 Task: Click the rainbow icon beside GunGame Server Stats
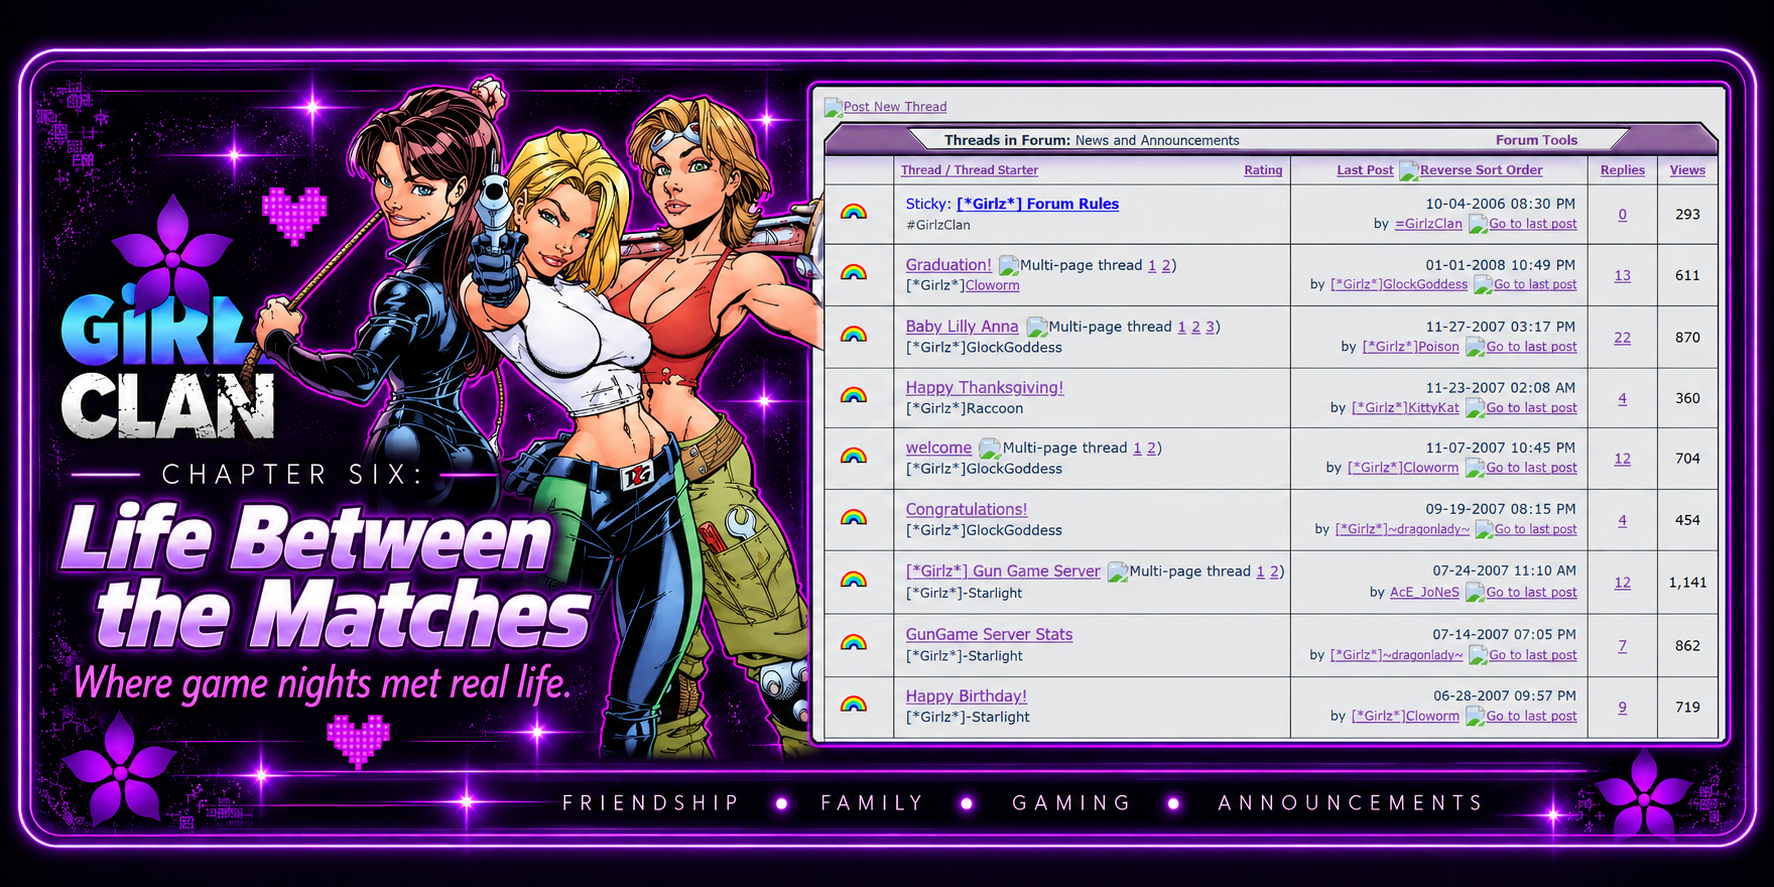[853, 643]
